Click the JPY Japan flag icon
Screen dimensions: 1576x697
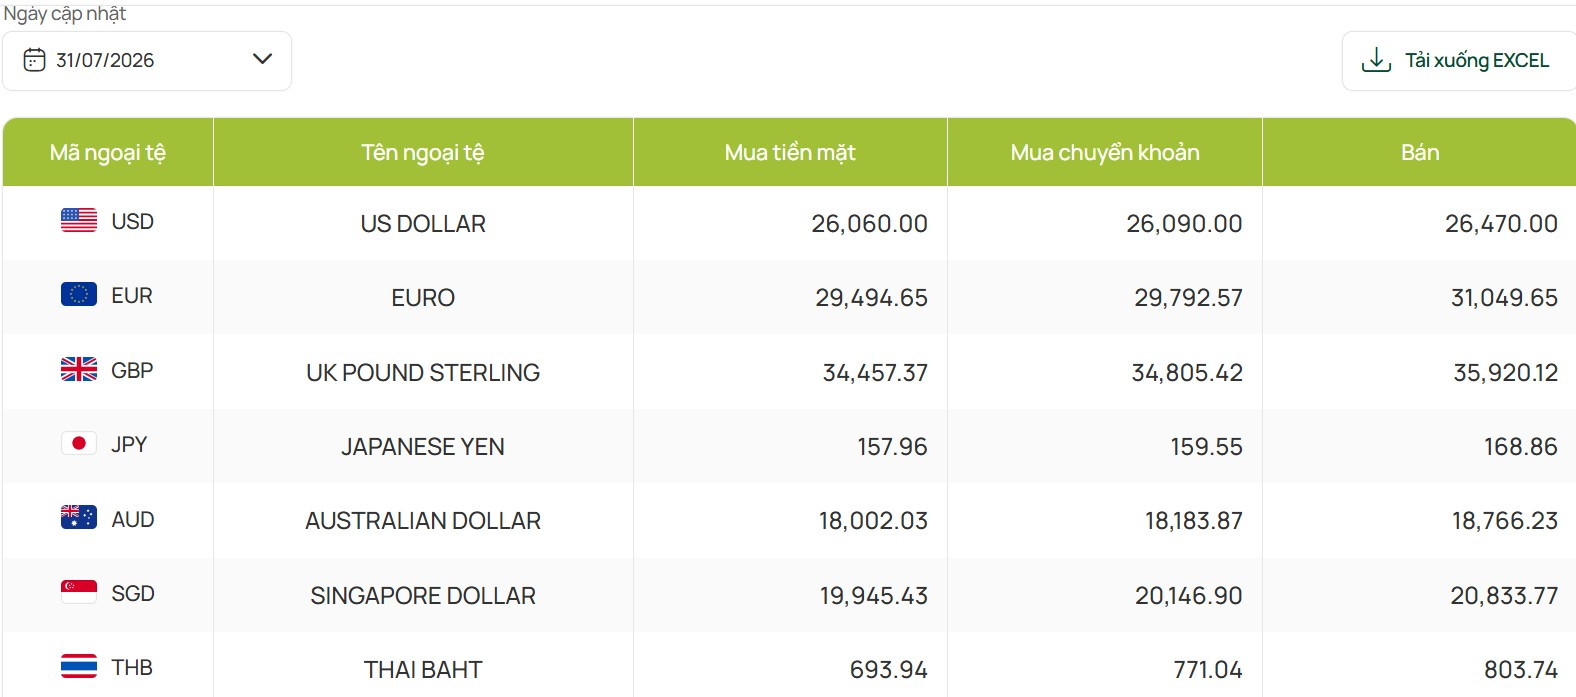(x=79, y=443)
